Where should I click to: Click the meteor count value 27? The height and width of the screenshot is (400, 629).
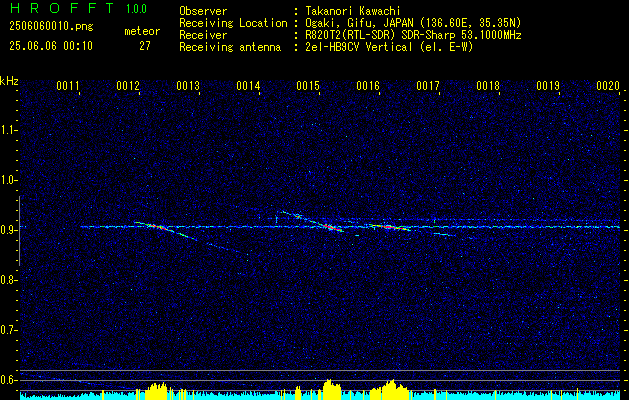point(145,46)
